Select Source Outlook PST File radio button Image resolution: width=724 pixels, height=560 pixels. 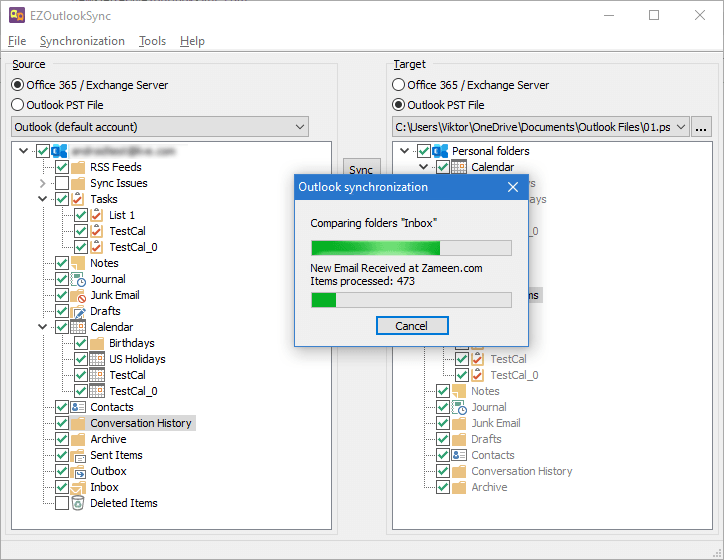(x=18, y=105)
